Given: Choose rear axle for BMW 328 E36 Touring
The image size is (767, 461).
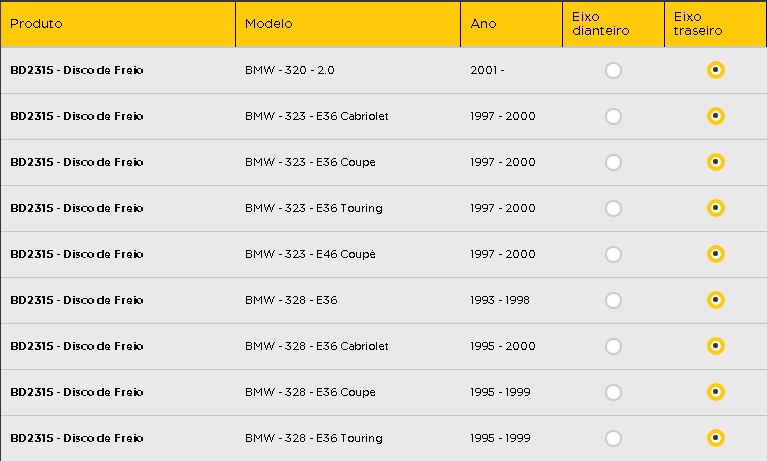Looking at the screenshot, I should click(716, 438).
